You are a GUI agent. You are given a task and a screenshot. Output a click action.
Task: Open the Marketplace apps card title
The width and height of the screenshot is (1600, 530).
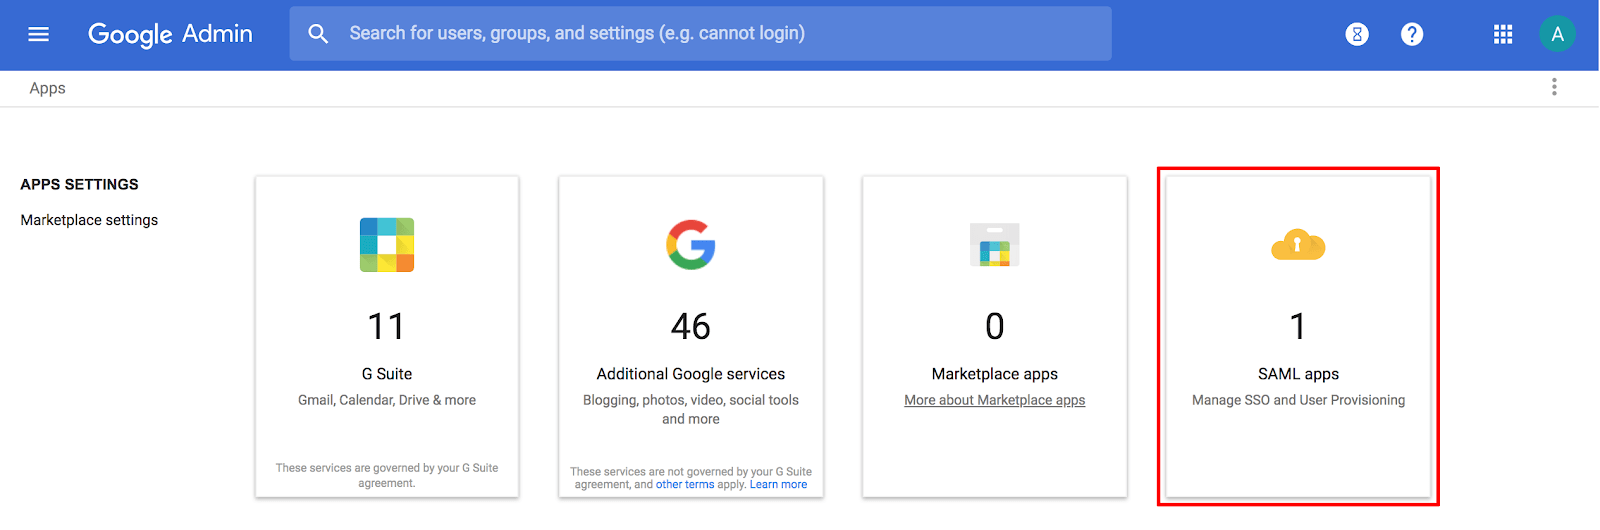click(x=995, y=374)
